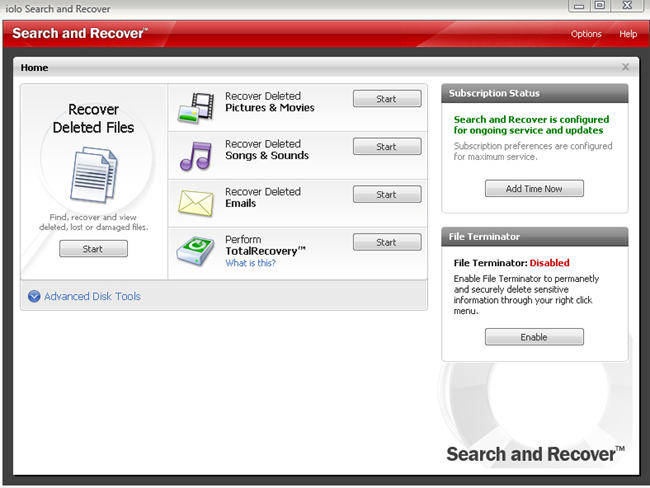Image resolution: width=650 pixels, height=488 pixels.
Task: Click the 'Recover Deleted Files' heading
Action: coord(93,119)
